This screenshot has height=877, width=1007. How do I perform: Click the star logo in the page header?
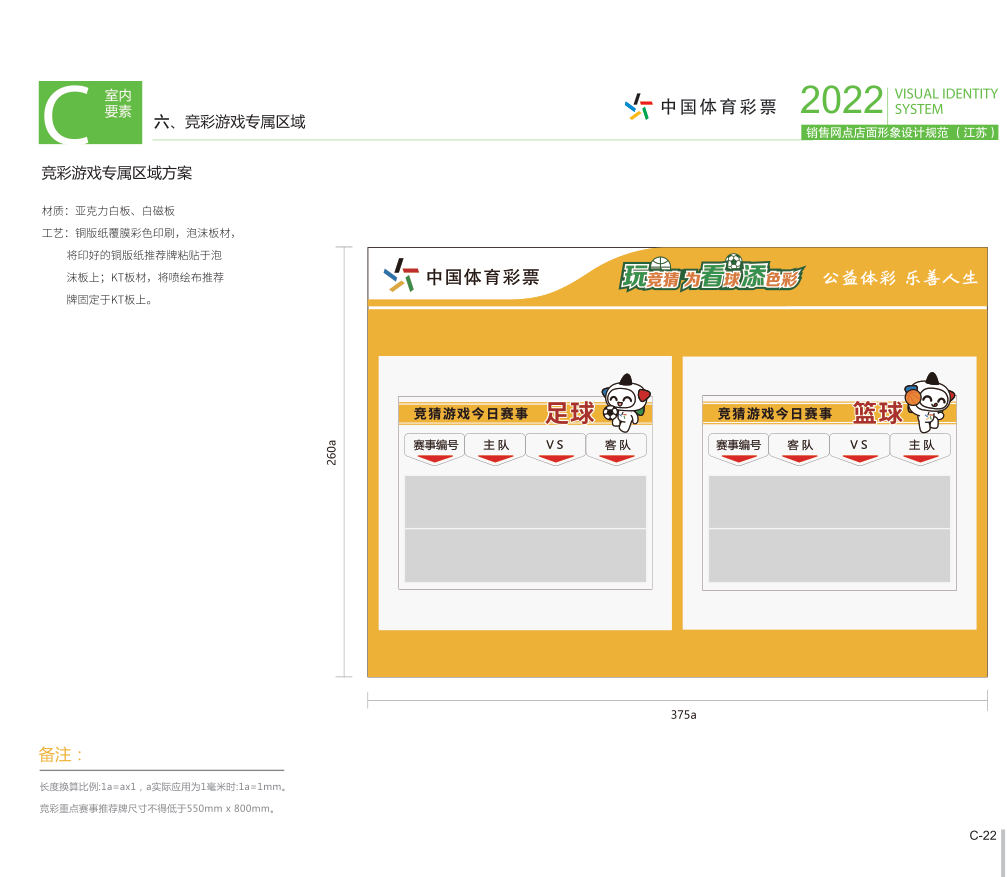pos(637,106)
